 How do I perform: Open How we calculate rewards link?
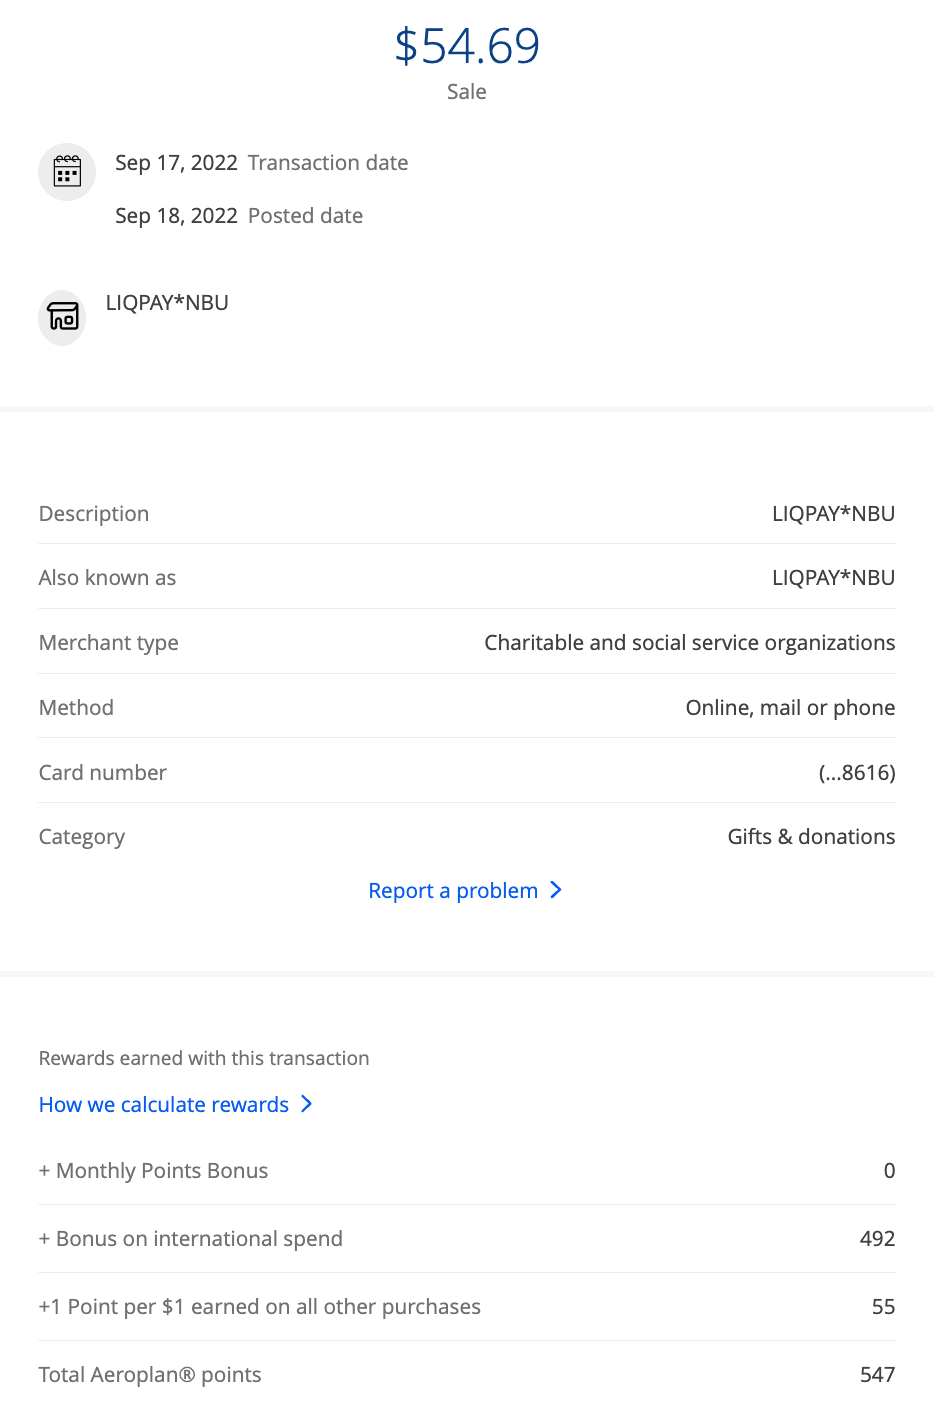pos(164,1105)
